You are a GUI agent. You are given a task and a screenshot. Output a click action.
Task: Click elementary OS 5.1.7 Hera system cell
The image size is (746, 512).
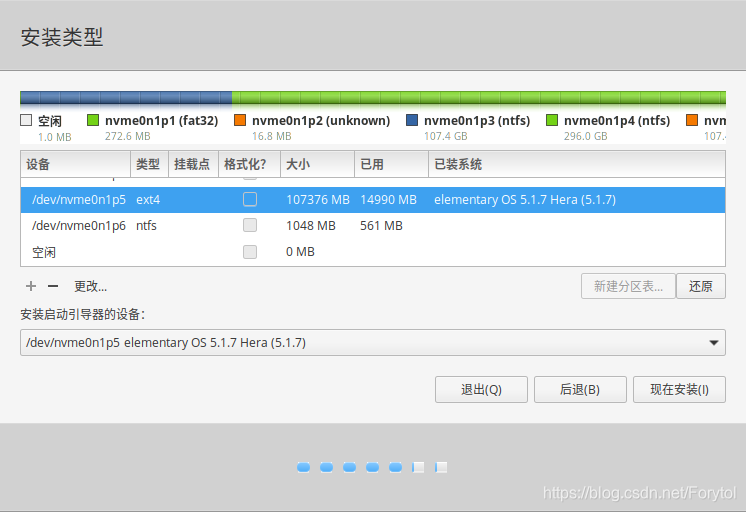pos(525,200)
